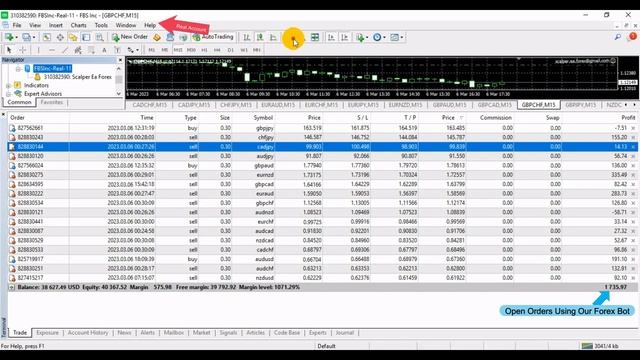Expand the Indicators tree node
Viewport: 640px width, 360px height.
coord(8,85)
